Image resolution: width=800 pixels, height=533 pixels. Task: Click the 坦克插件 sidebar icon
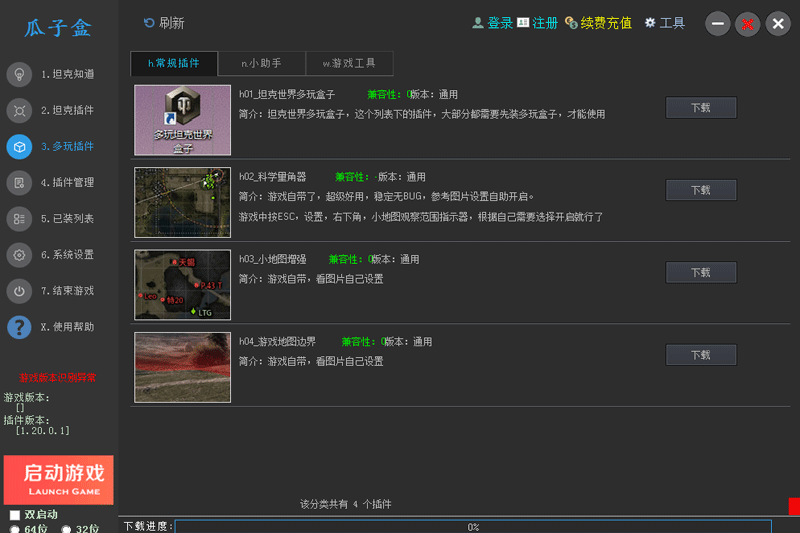pyautogui.click(x=19, y=111)
